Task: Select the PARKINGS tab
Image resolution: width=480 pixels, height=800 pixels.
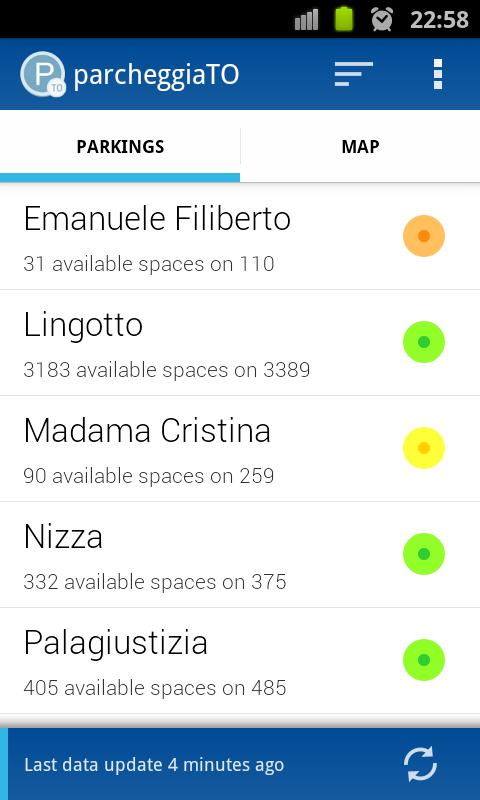Action: click(120, 146)
